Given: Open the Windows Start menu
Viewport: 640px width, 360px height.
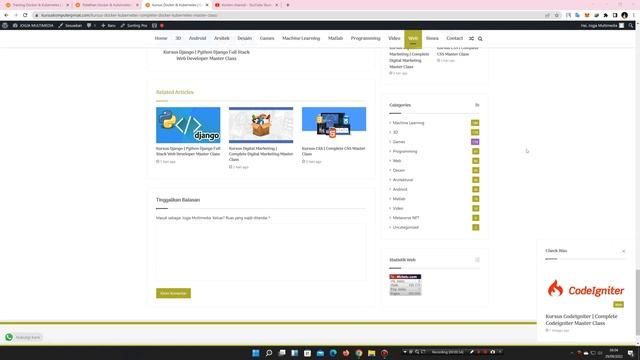Looking at the screenshot, I should click(256, 353).
